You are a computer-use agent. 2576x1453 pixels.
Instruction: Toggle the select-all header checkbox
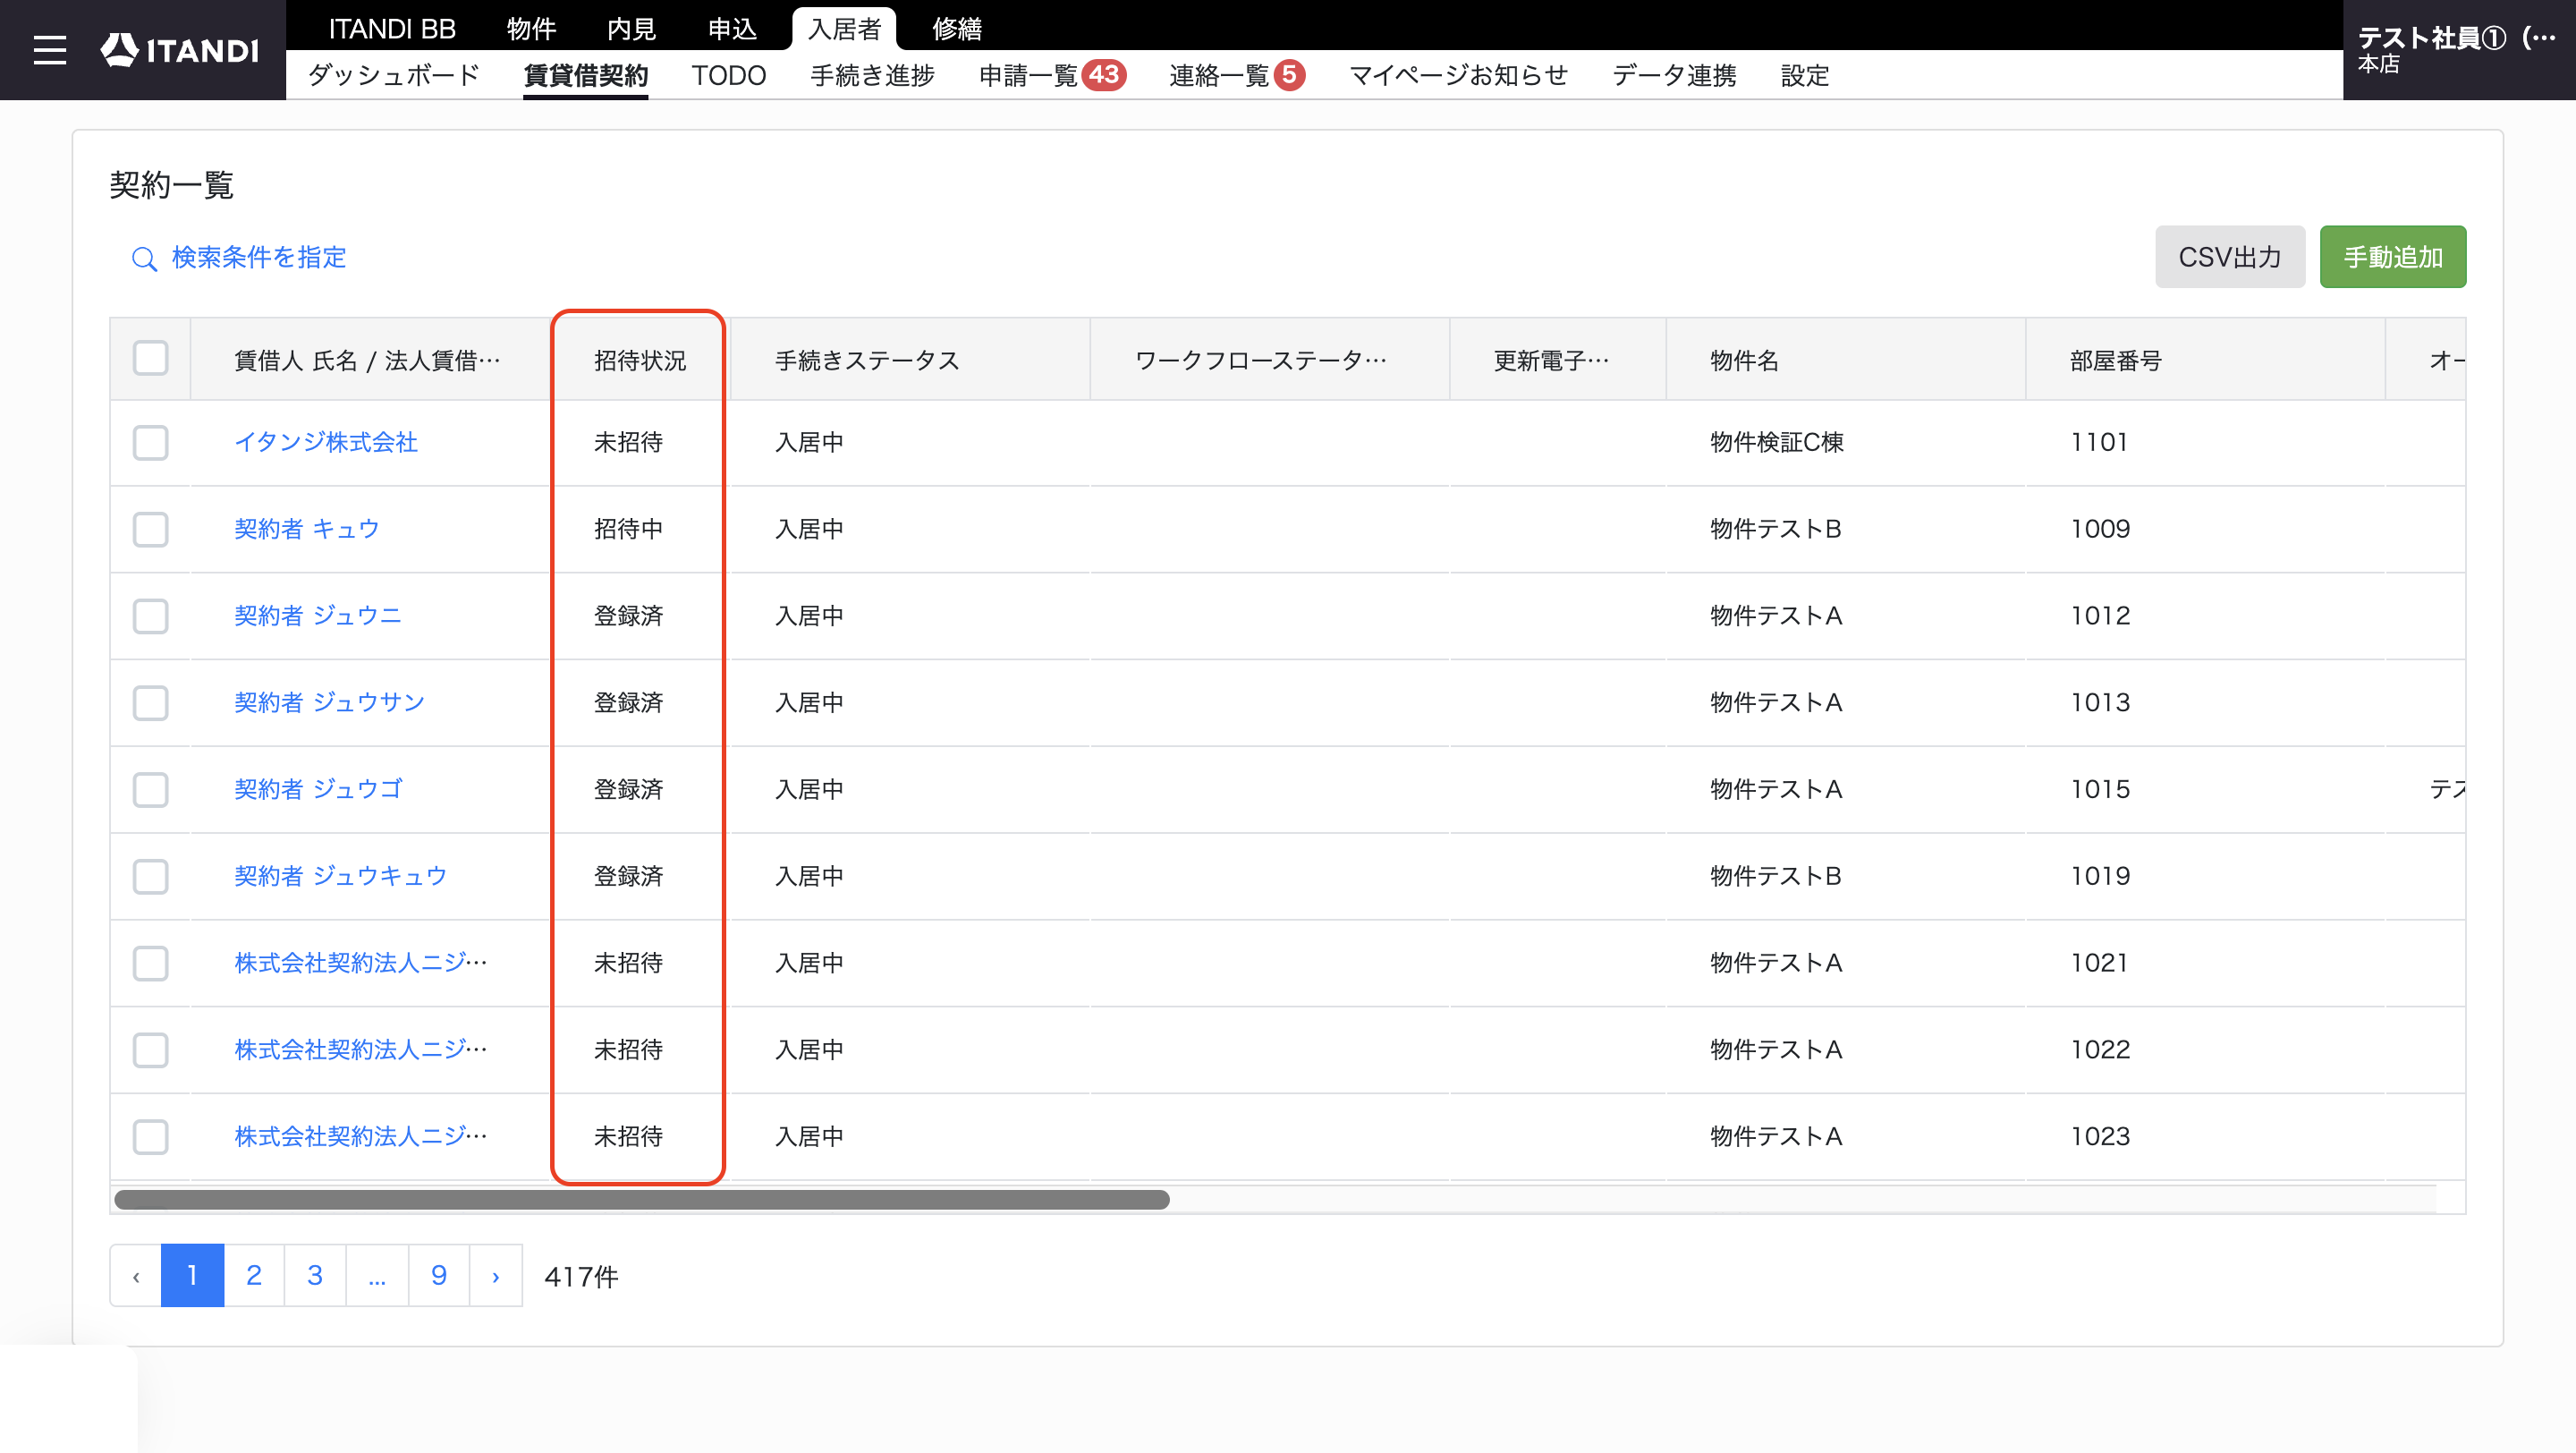tap(151, 358)
